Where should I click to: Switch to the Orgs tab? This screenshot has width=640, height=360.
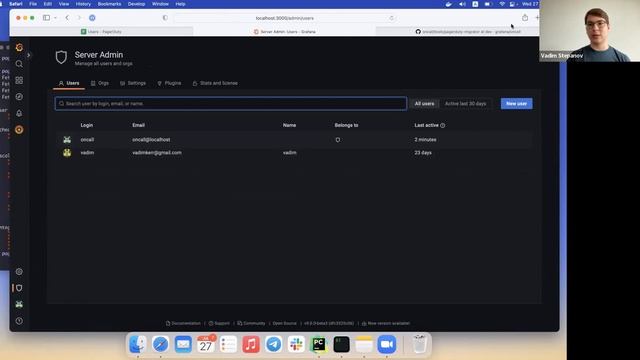click(x=100, y=83)
